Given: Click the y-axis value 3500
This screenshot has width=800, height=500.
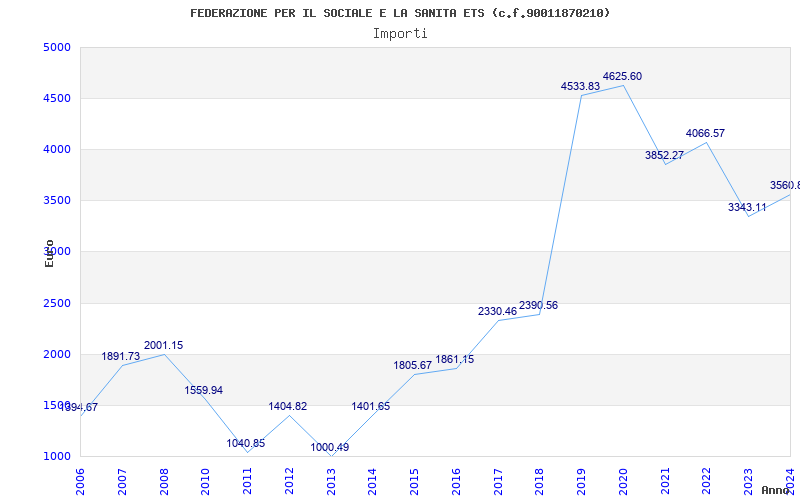Looking at the screenshot, I should tap(57, 201).
